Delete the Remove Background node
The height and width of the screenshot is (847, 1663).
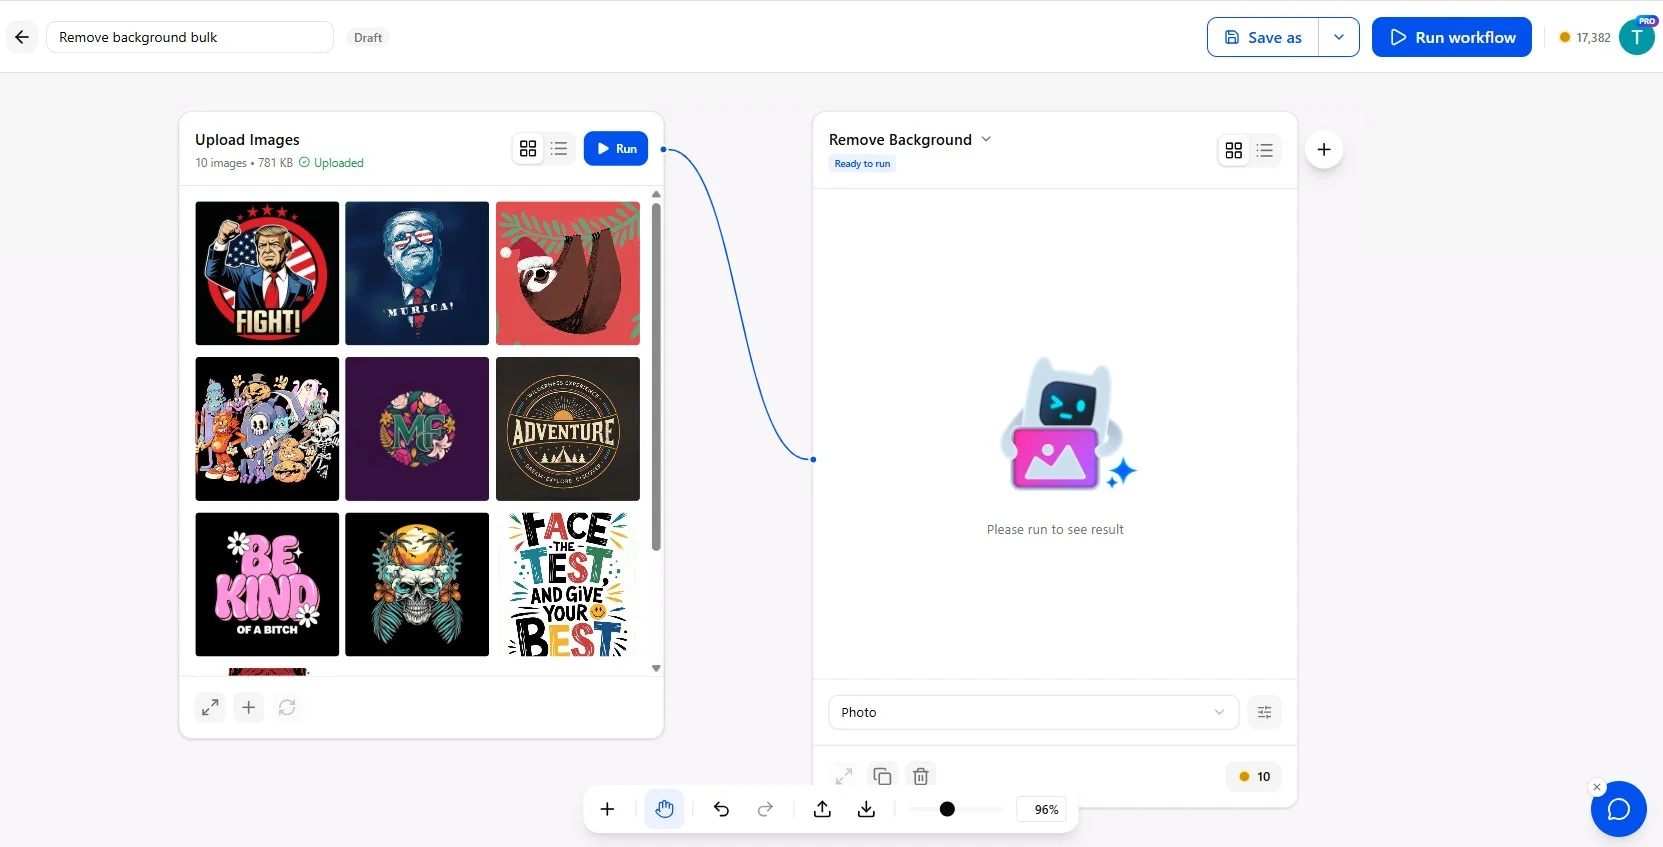click(x=921, y=776)
